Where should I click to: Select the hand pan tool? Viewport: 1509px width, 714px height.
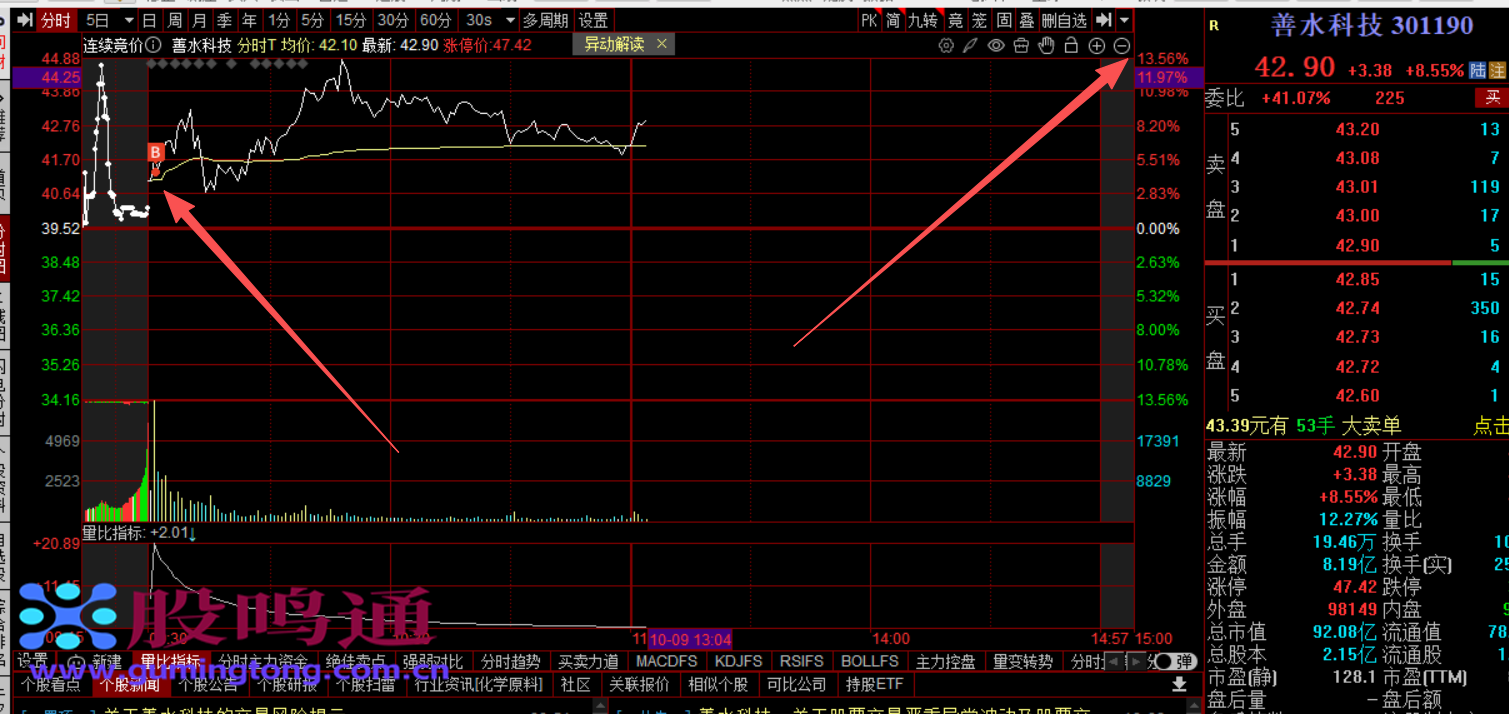(1046, 45)
